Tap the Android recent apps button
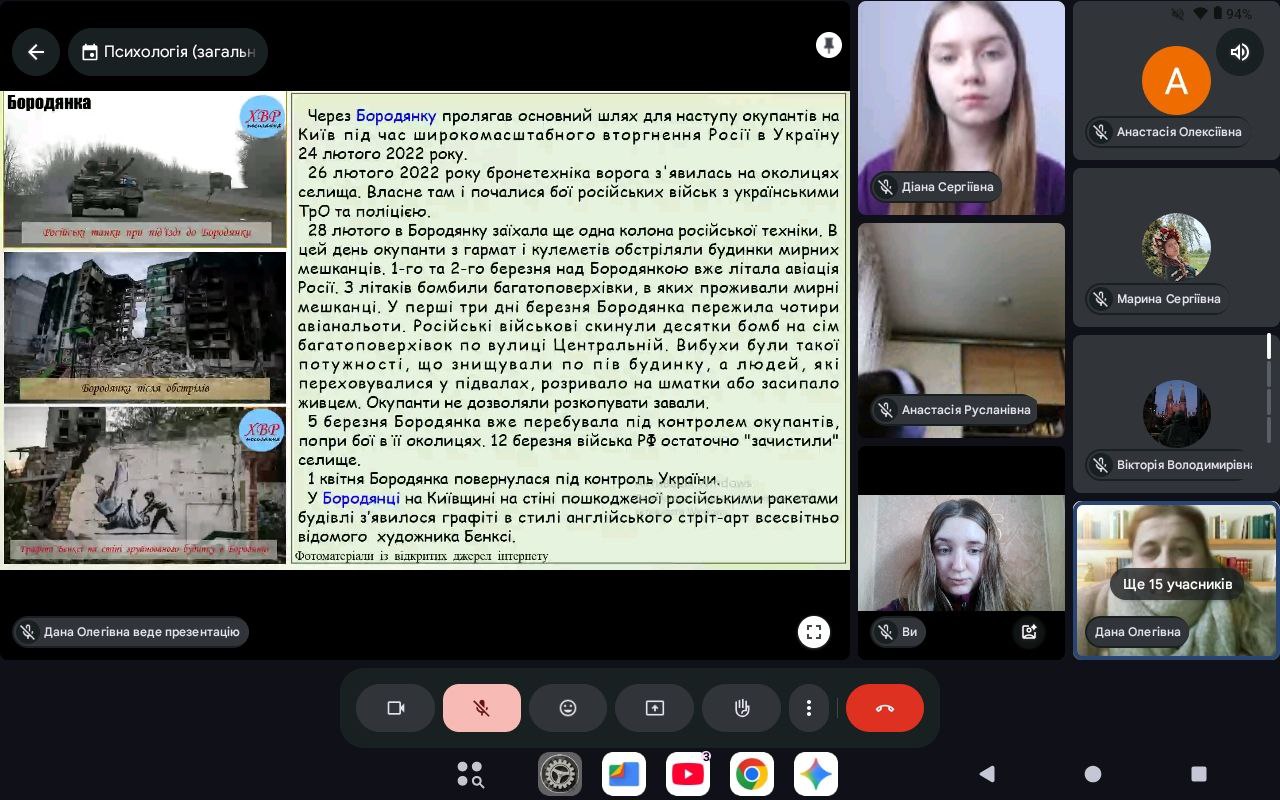The width and height of the screenshot is (1280, 800). (1199, 773)
